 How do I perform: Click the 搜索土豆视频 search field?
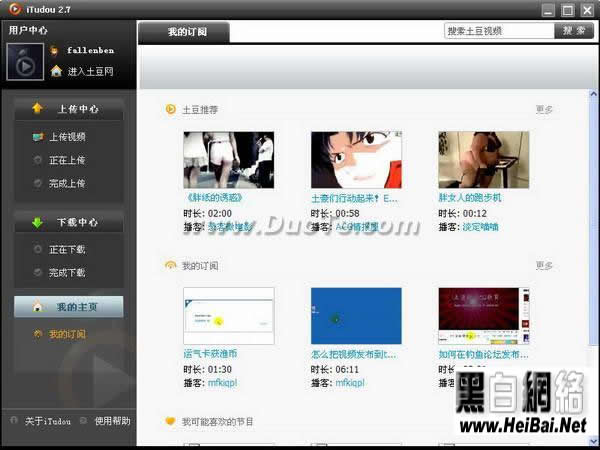[499, 31]
